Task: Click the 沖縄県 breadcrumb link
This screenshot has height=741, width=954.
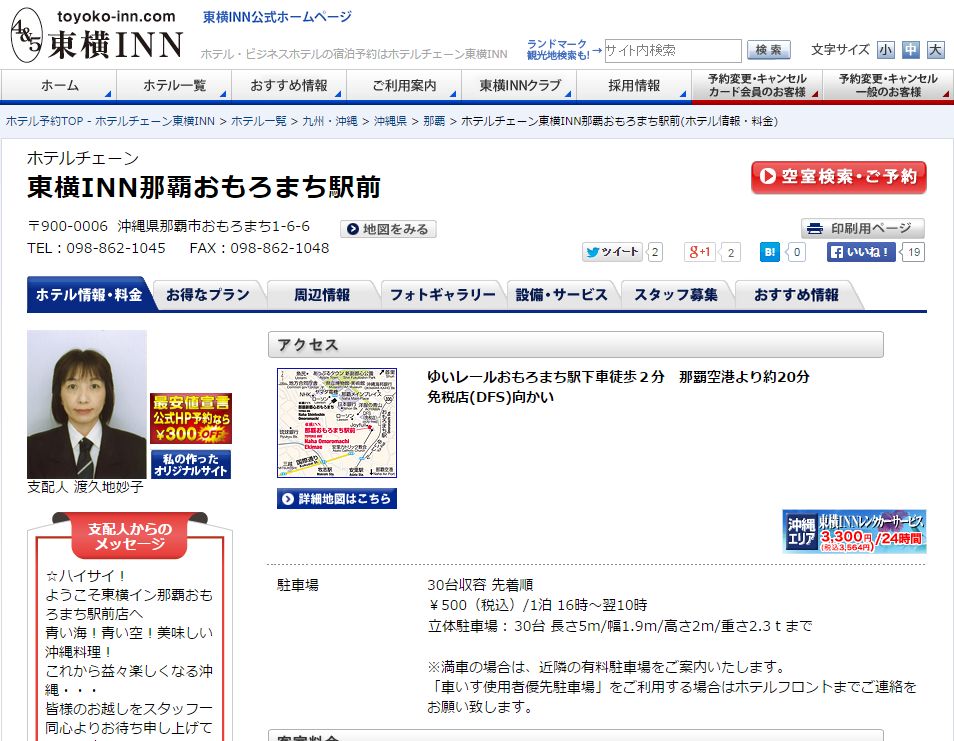Action: click(x=391, y=121)
